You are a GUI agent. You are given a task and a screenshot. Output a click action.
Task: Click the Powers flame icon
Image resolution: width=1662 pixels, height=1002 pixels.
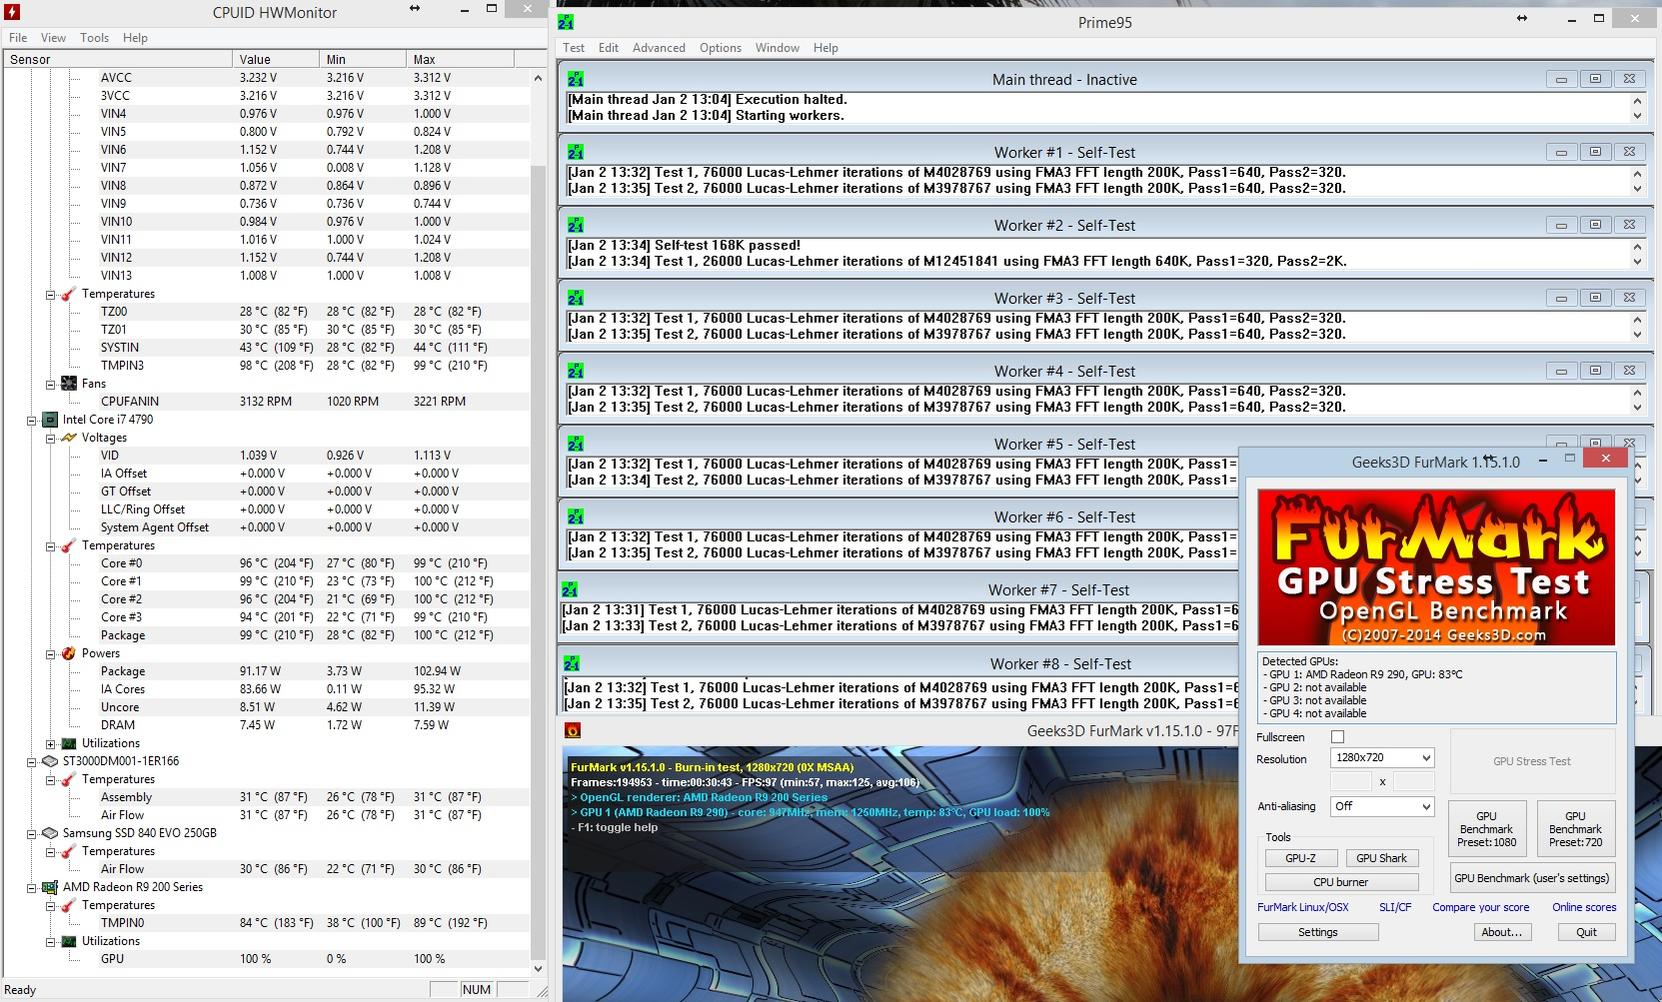click(x=68, y=653)
